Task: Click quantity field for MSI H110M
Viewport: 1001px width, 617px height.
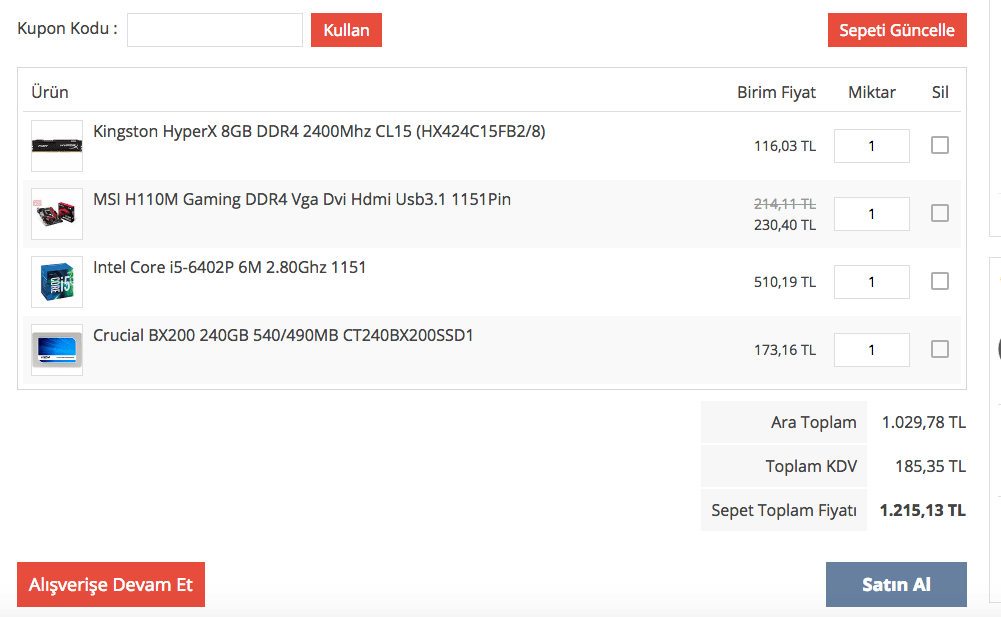Action: pos(871,214)
